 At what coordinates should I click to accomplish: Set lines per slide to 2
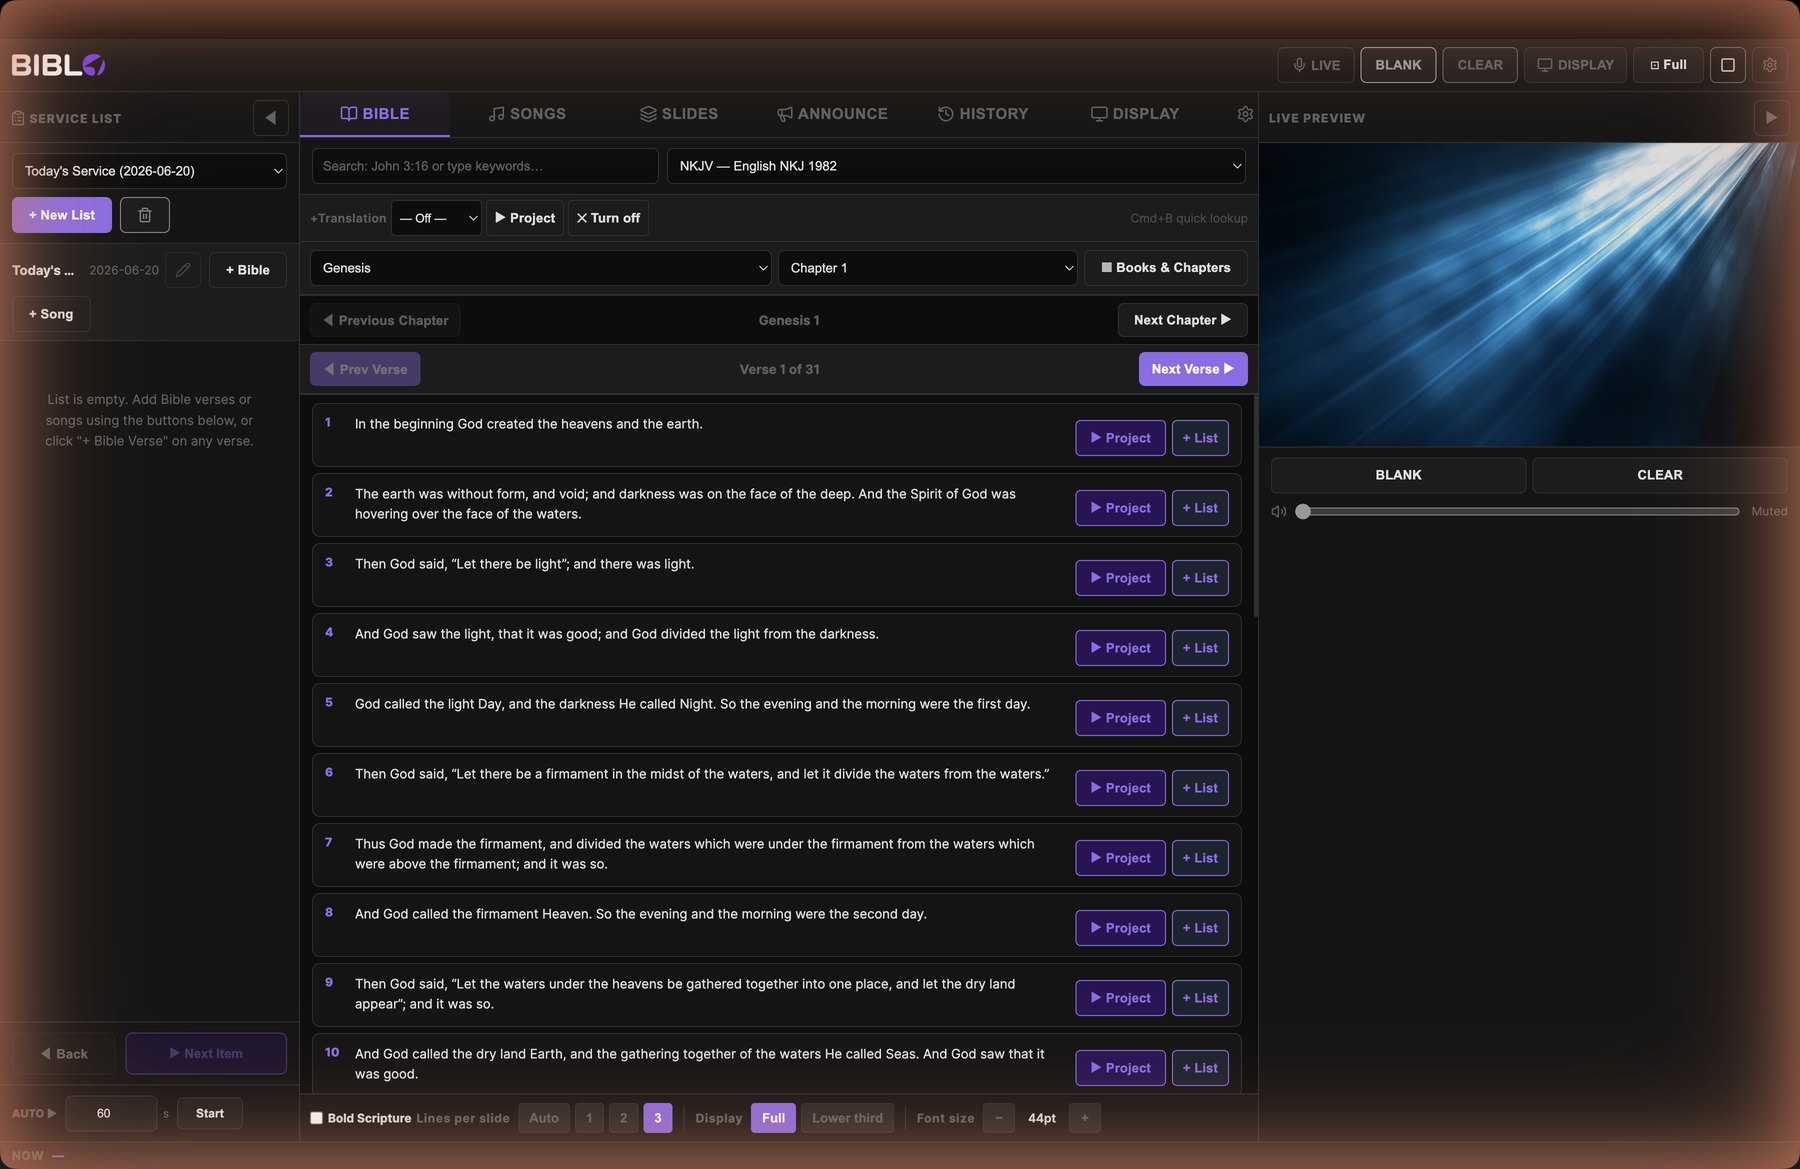623,1118
